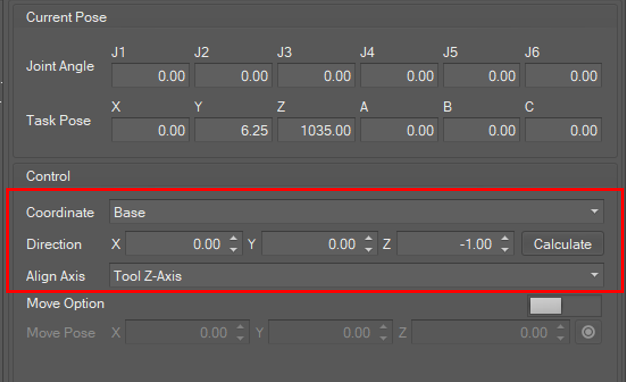626x382 pixels.
Task: Decrease Direction X with down arrow
Action: click(234, 250)
